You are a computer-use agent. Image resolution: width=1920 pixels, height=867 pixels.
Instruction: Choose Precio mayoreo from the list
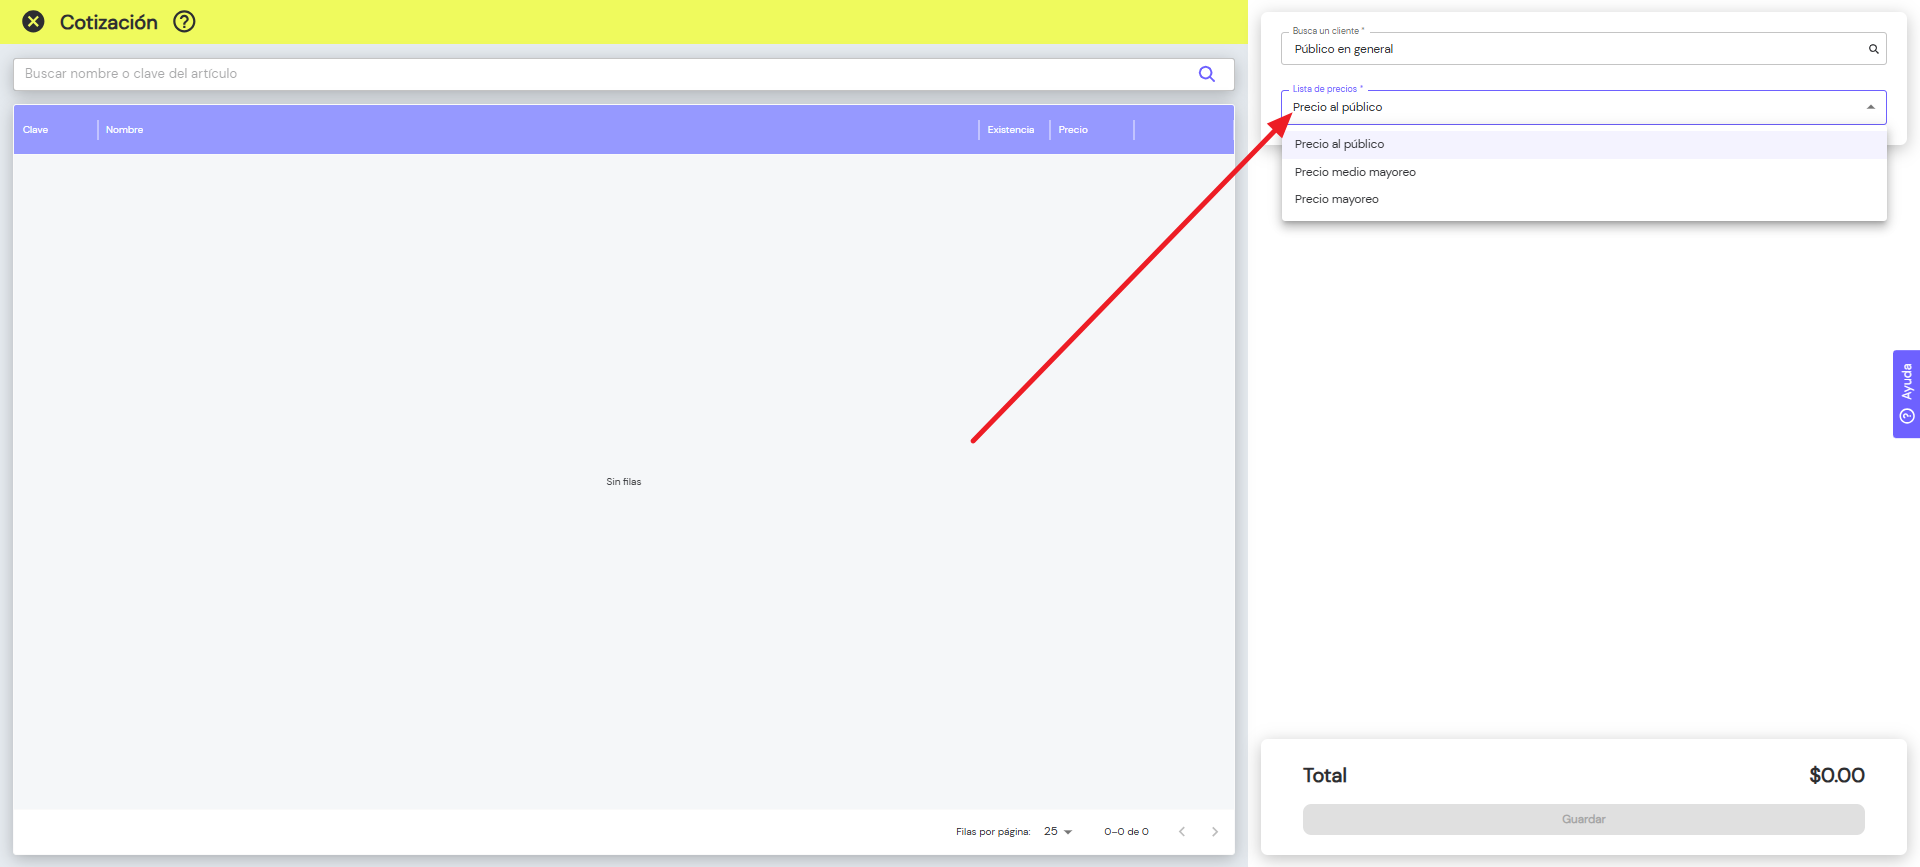tap(1584, 199)
